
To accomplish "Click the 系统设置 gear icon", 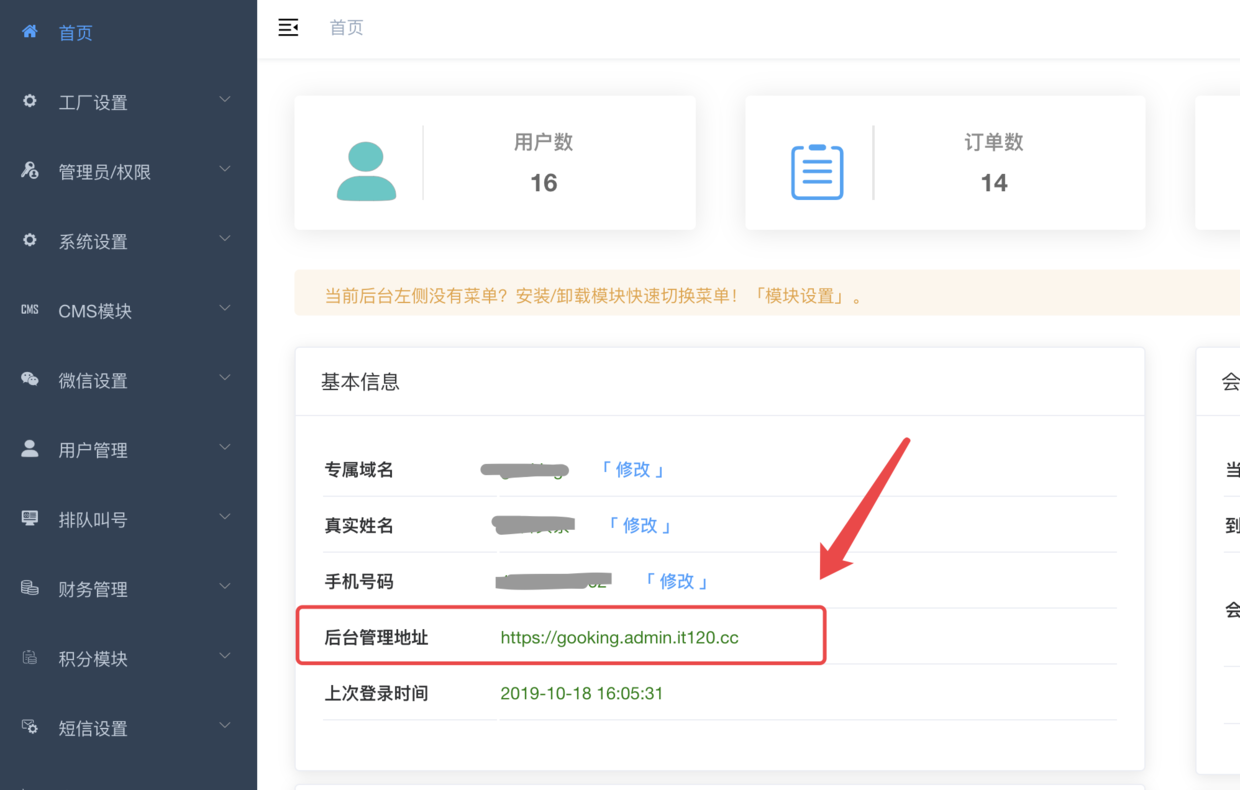I will pyautogui.click(x=30, y=240).
